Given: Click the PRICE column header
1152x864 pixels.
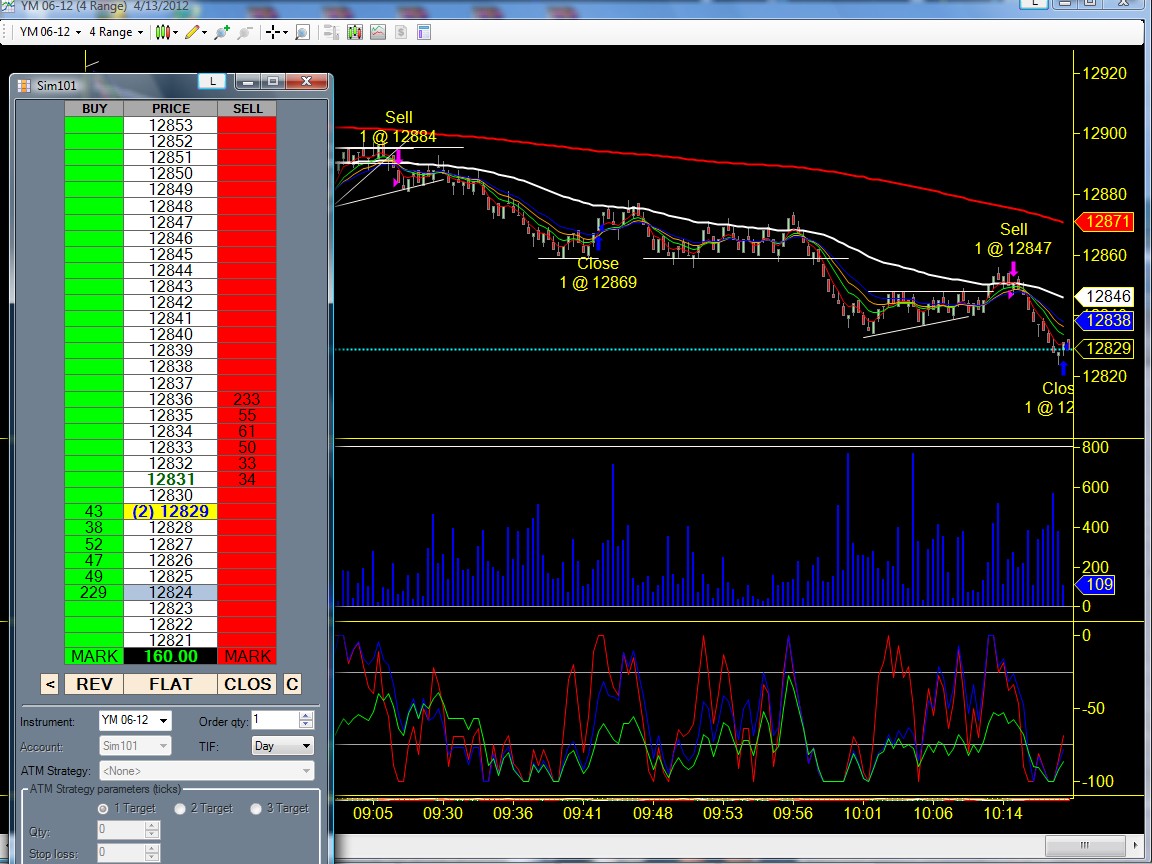Looking at the screenshot, I should tap(170, 109).
